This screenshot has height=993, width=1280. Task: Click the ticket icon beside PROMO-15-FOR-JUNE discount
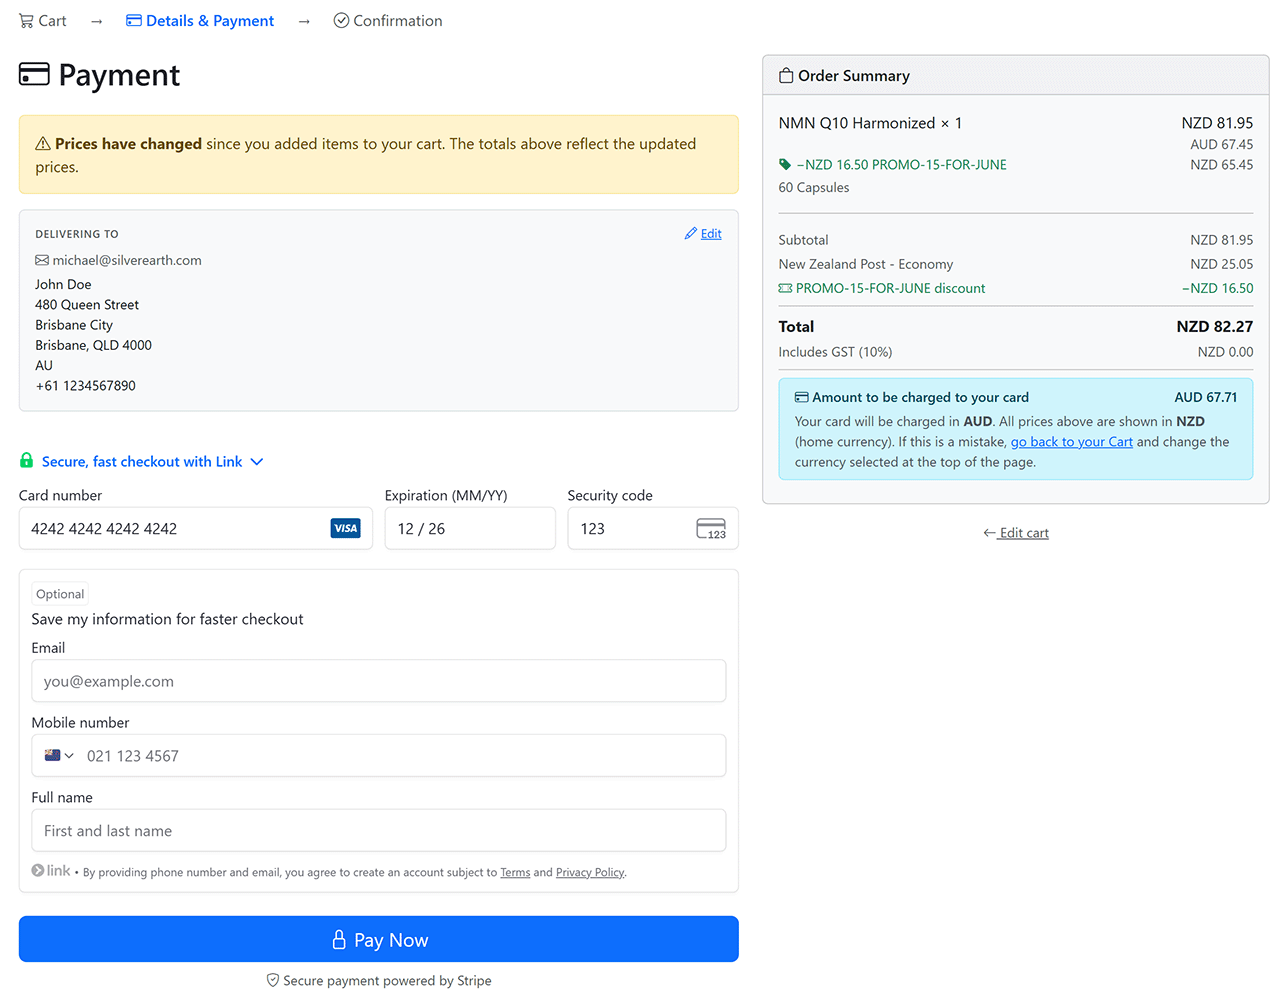click(x=785, y=288)
